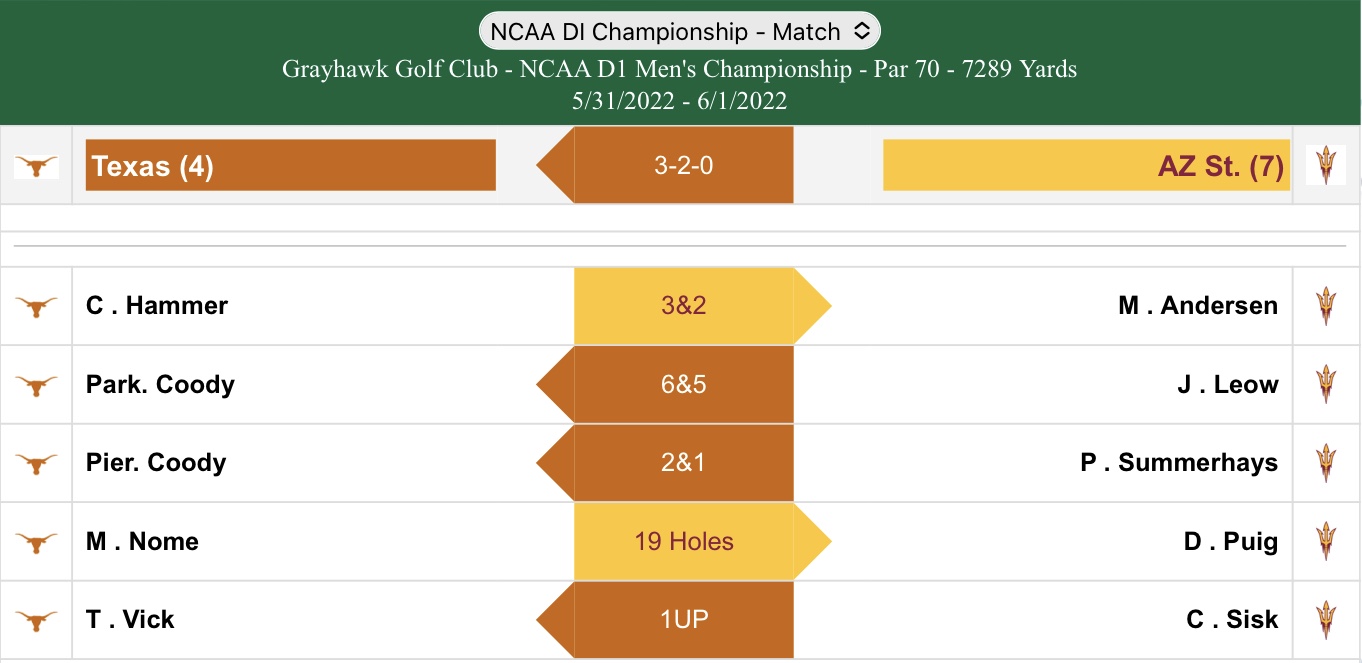The height and width of the screenshot is (663, 1362).
Task: Click Longhorns icon beside M. Nome
Action: tap(36, 542)
